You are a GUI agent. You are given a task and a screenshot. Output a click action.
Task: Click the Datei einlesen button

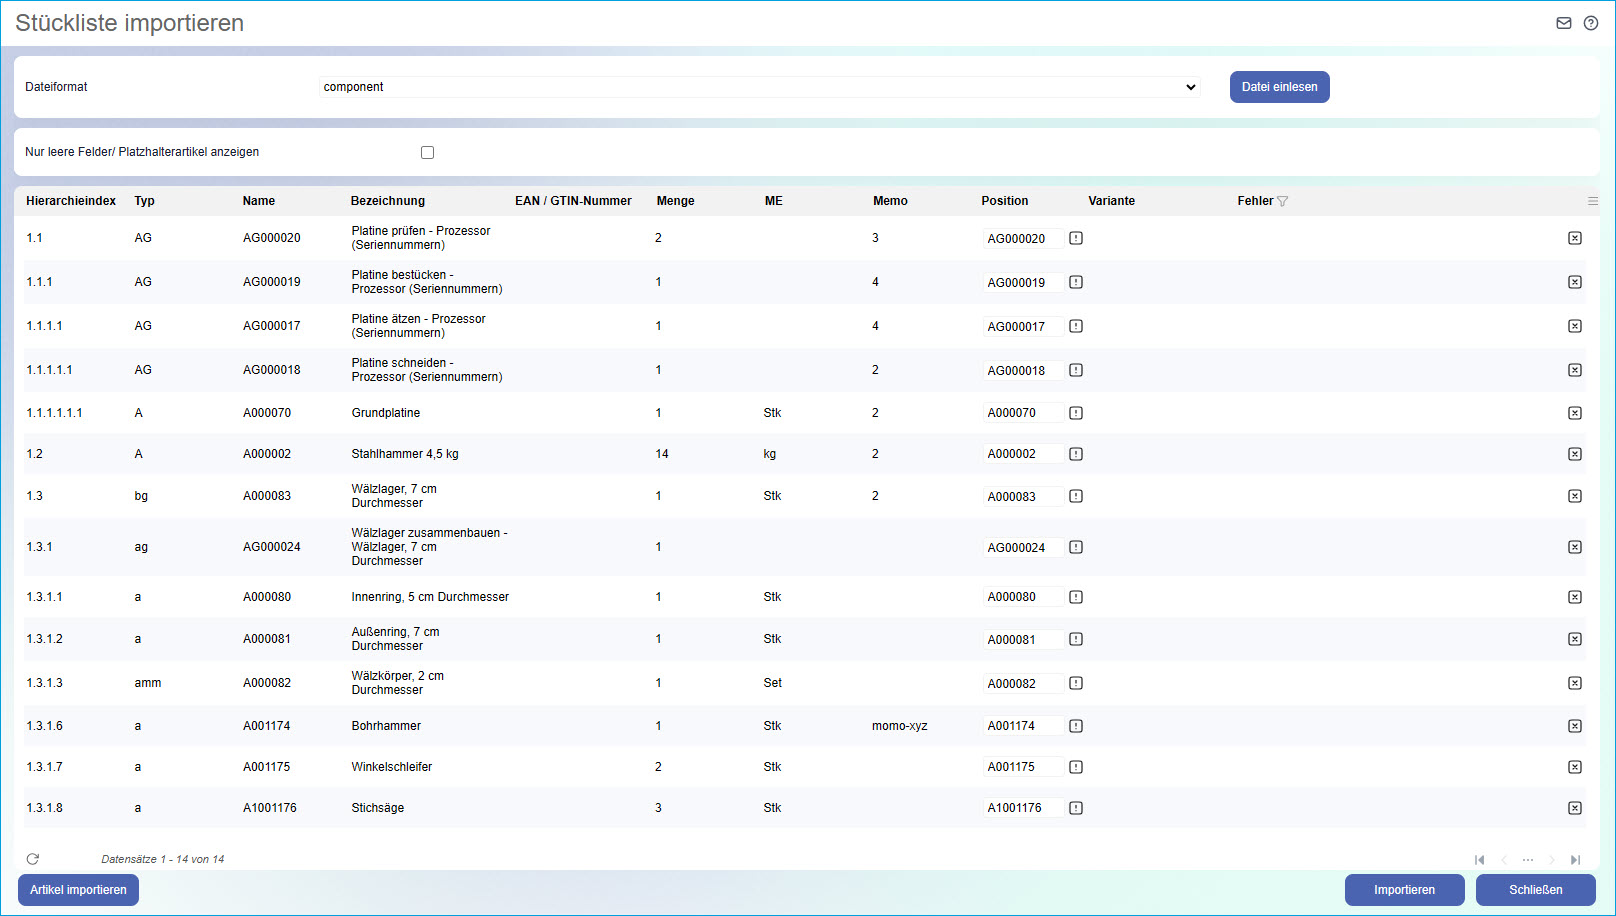pyautogui.click(x=1280, y=87)
